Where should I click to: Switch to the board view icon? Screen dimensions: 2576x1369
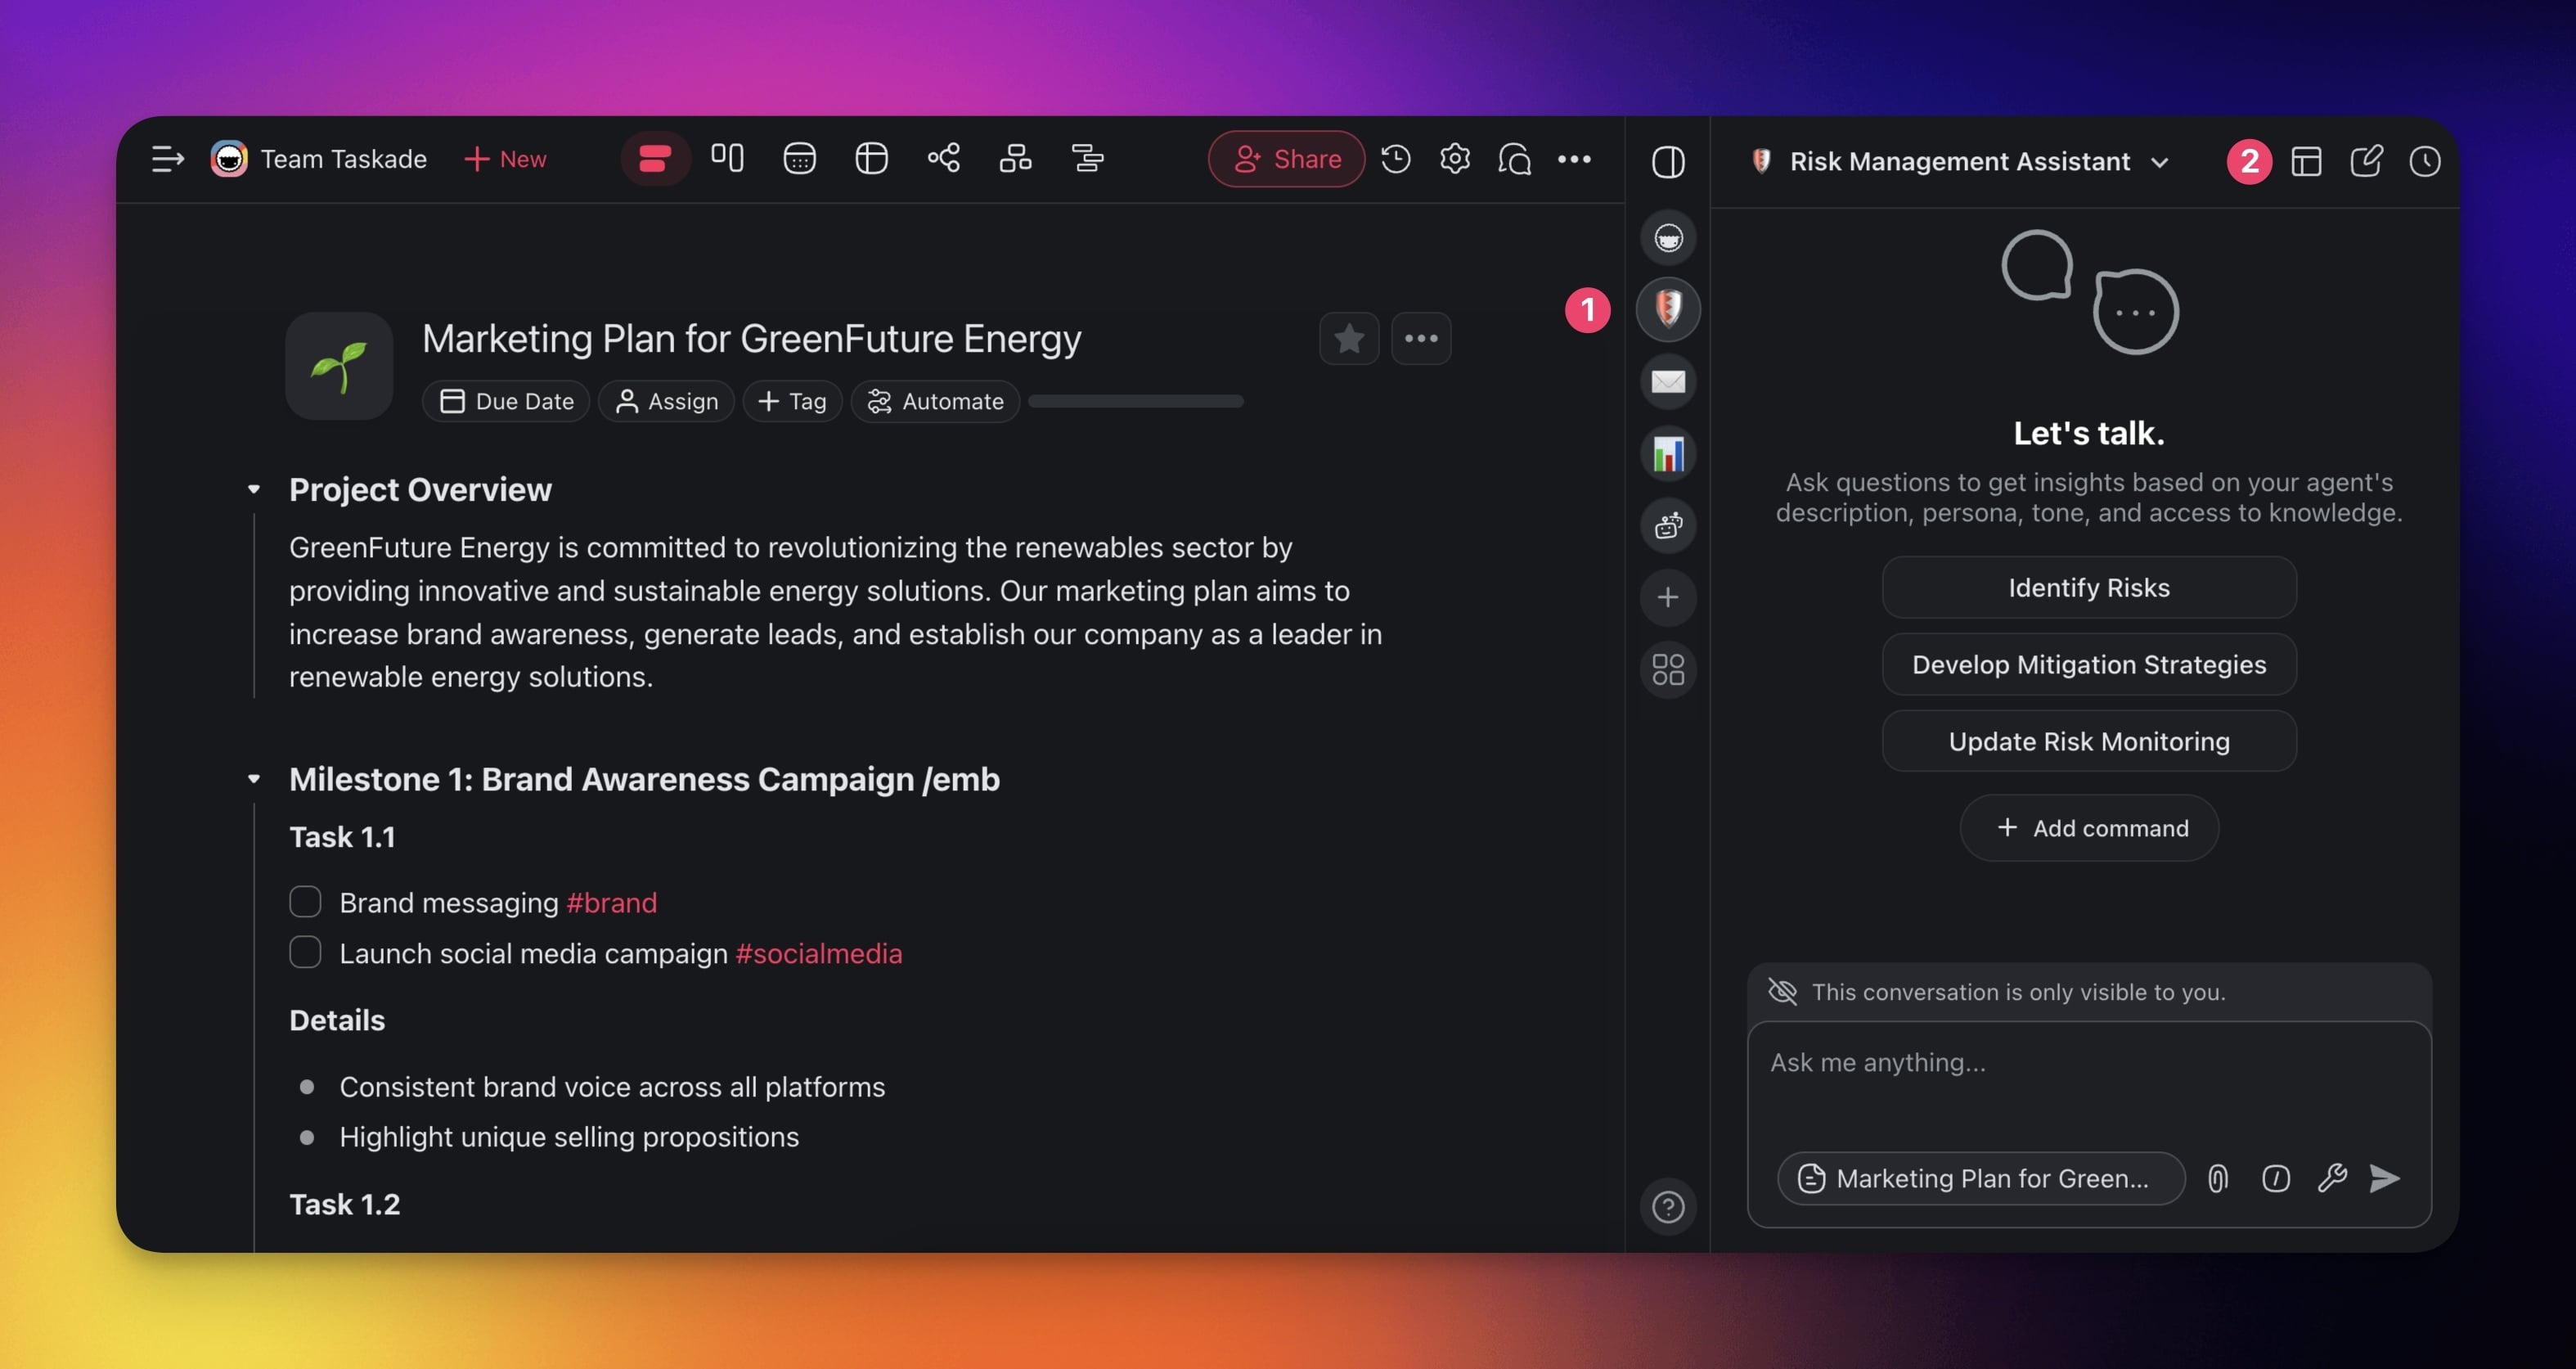pos(727,158)
